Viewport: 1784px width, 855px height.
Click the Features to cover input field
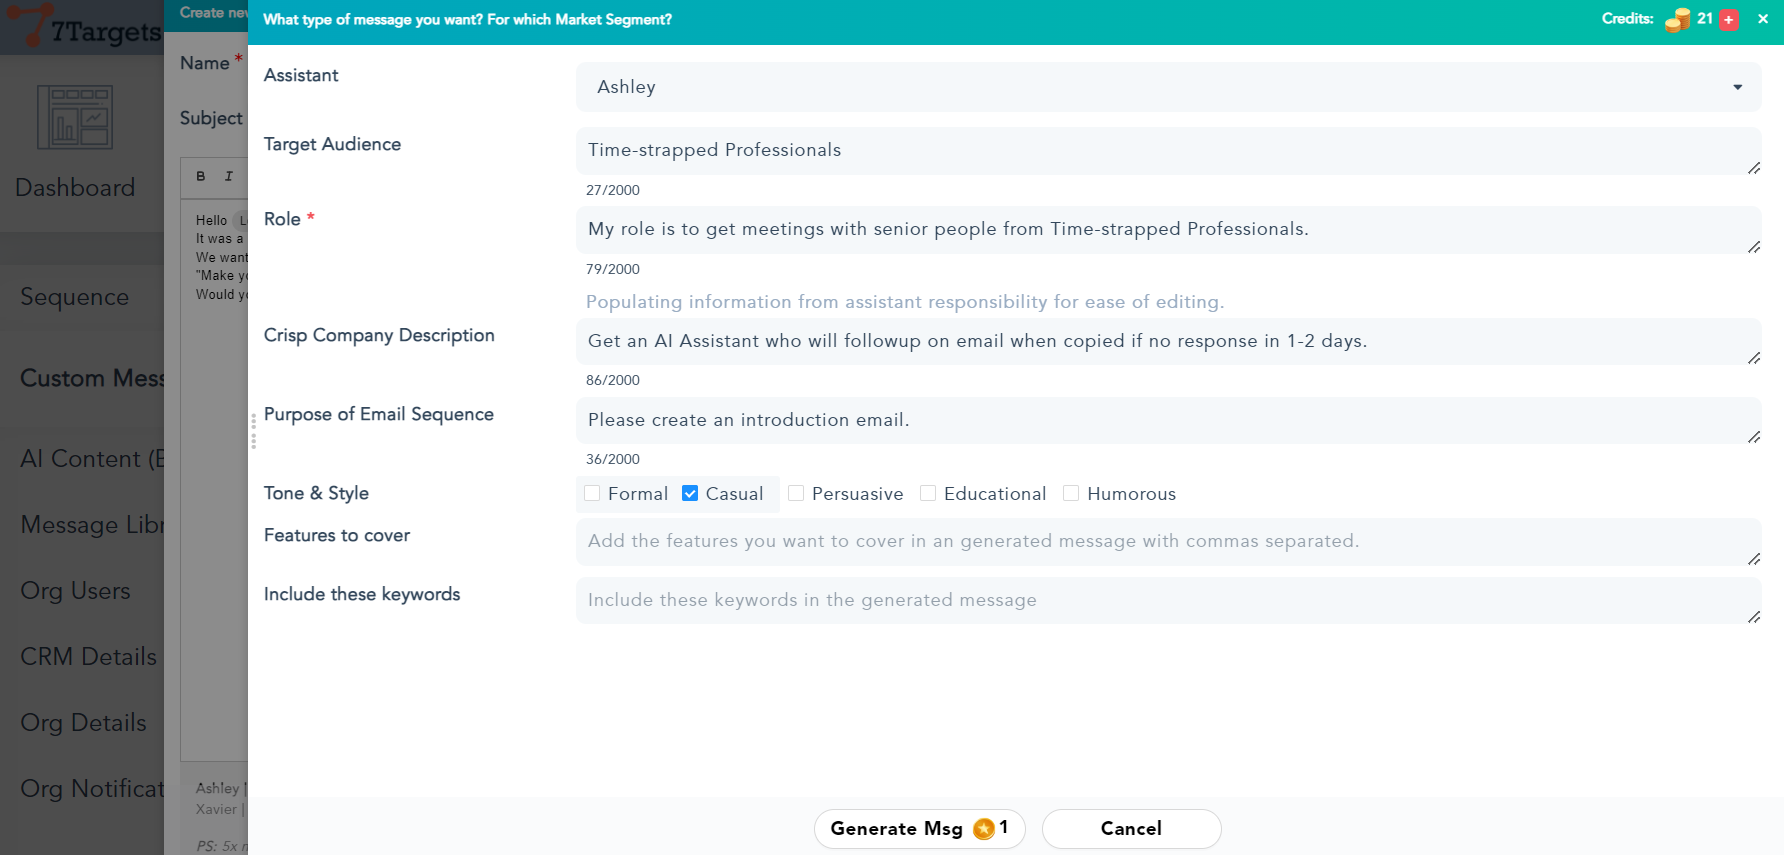pos(1167,542)
